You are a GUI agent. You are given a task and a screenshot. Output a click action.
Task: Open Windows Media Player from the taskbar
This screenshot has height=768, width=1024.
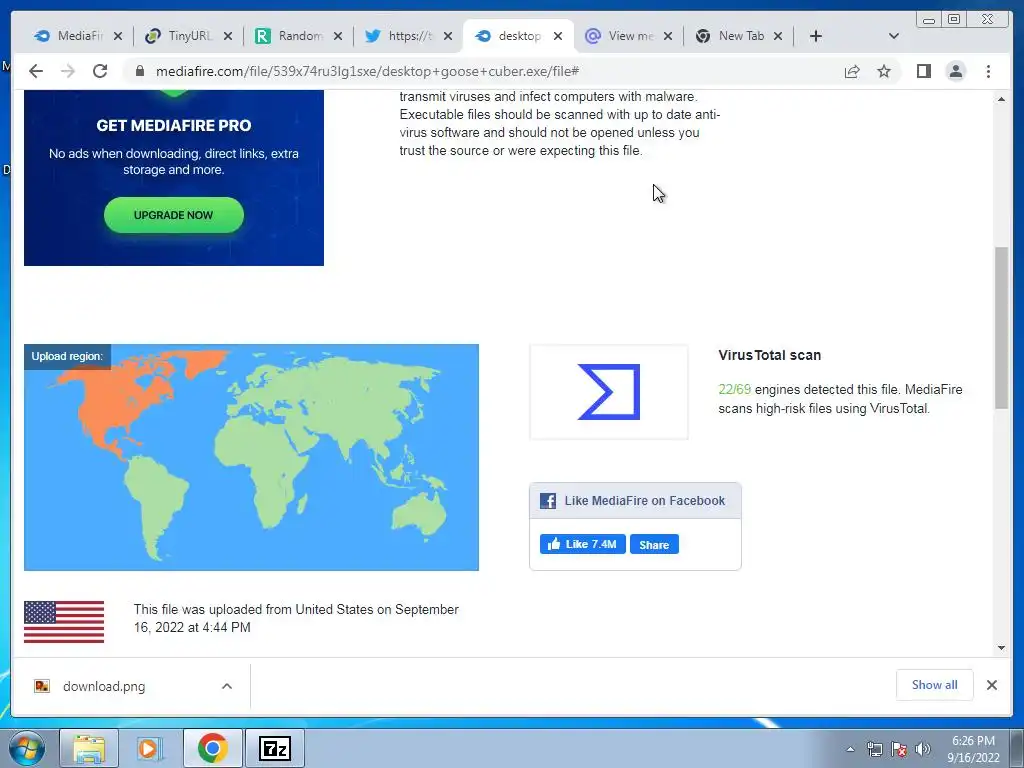coord(150,748)
